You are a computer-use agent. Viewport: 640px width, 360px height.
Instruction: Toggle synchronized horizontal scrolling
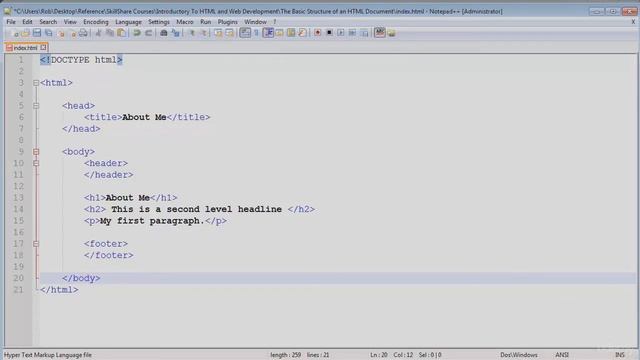230,33
